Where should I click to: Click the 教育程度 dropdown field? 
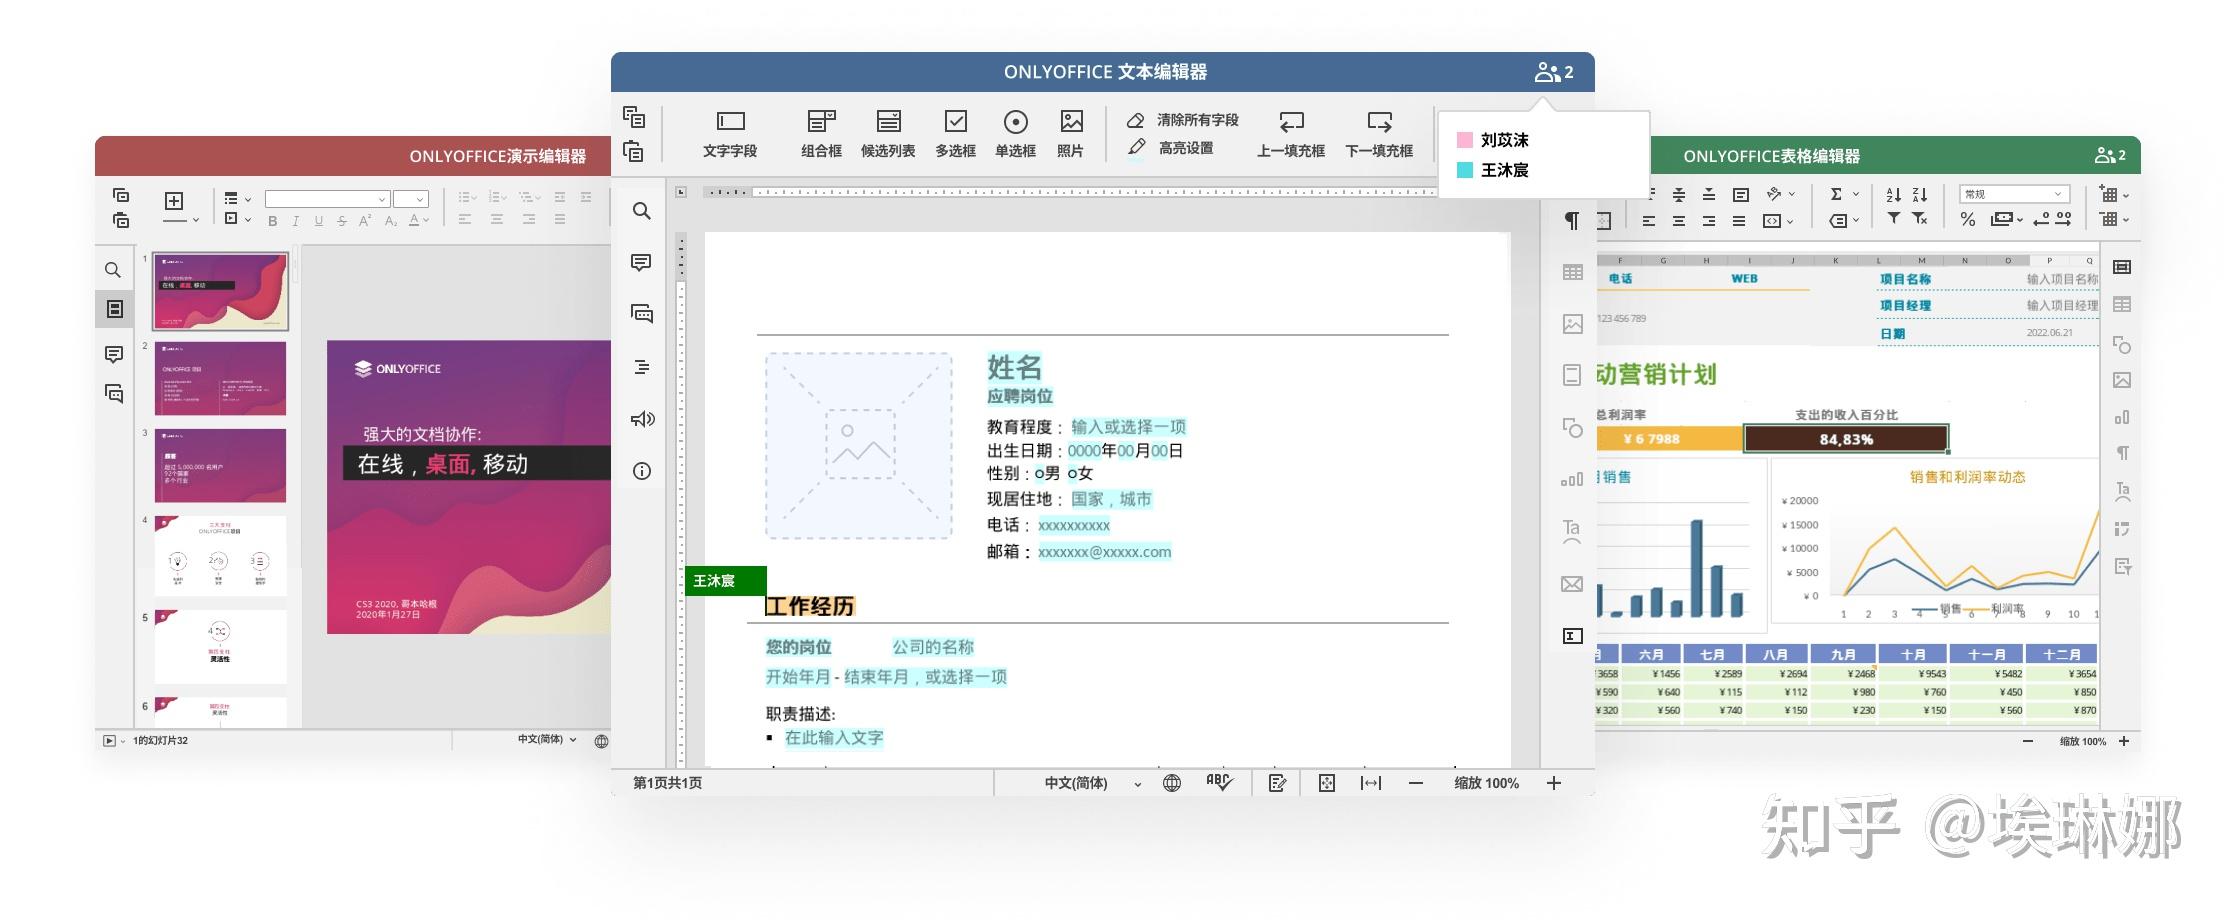pyautogui.click(x=1128, y=427)
